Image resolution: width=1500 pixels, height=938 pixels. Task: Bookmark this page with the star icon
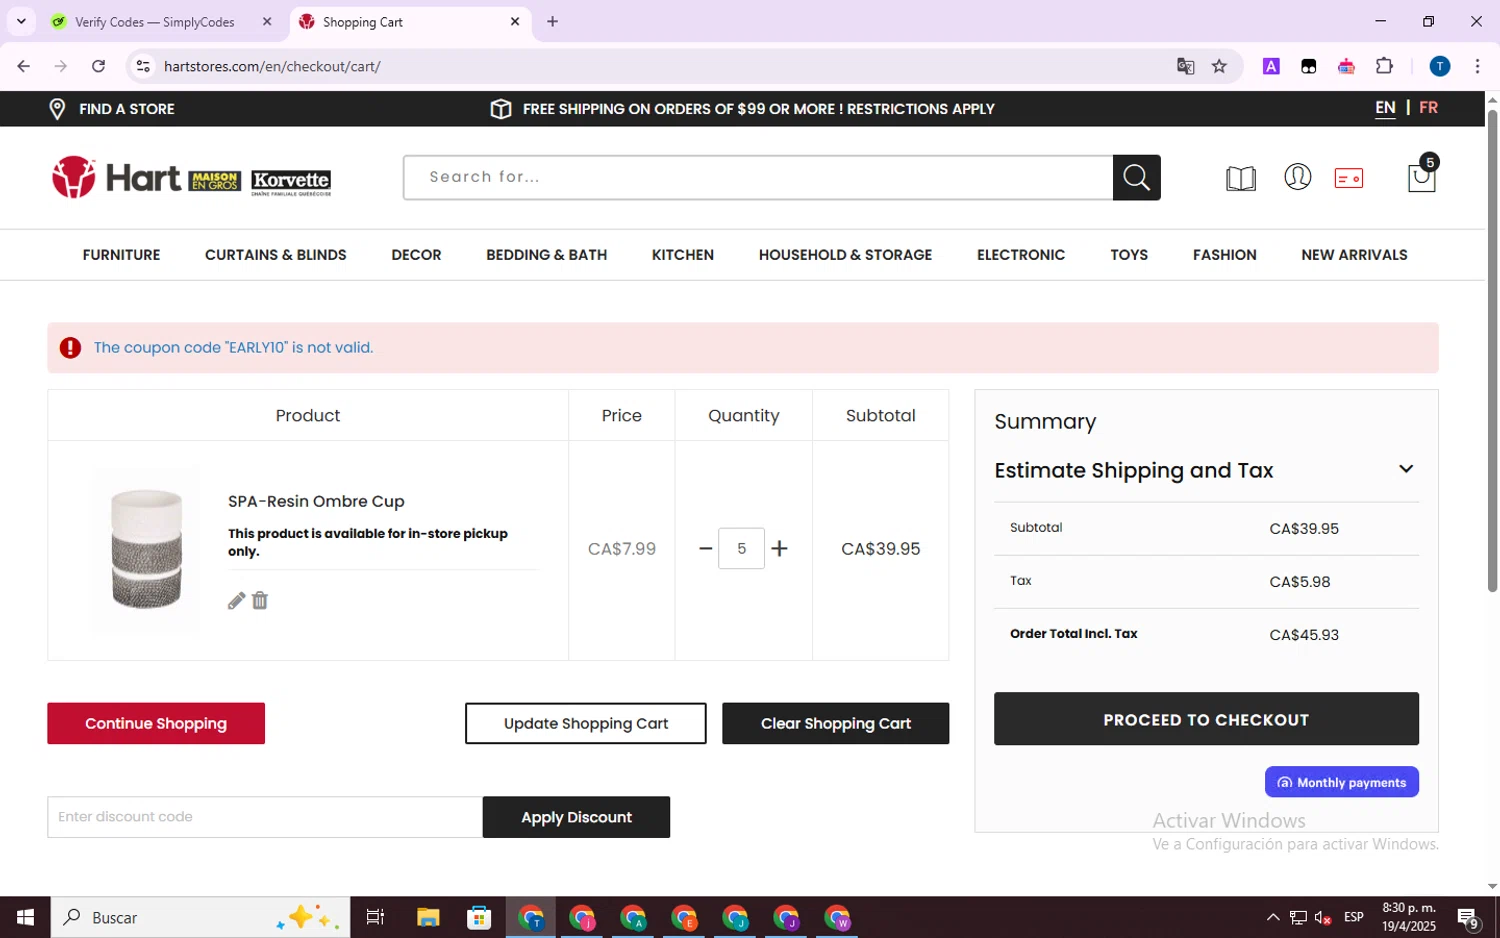coord(1219,66)
